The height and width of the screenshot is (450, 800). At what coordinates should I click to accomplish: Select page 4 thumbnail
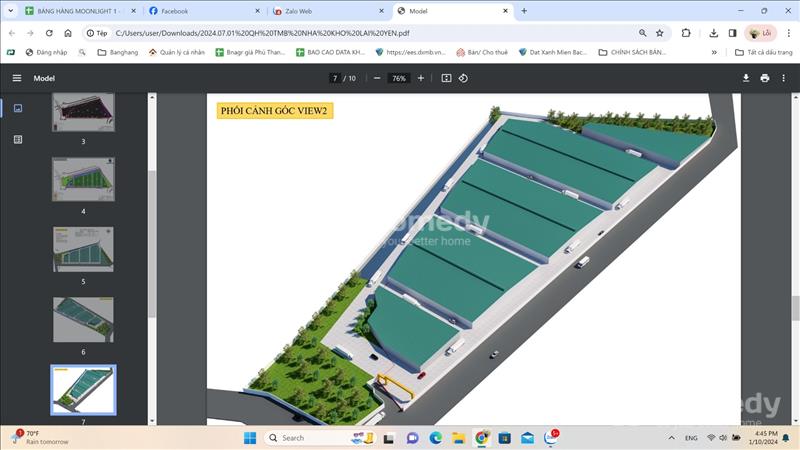tap(83, 179)
